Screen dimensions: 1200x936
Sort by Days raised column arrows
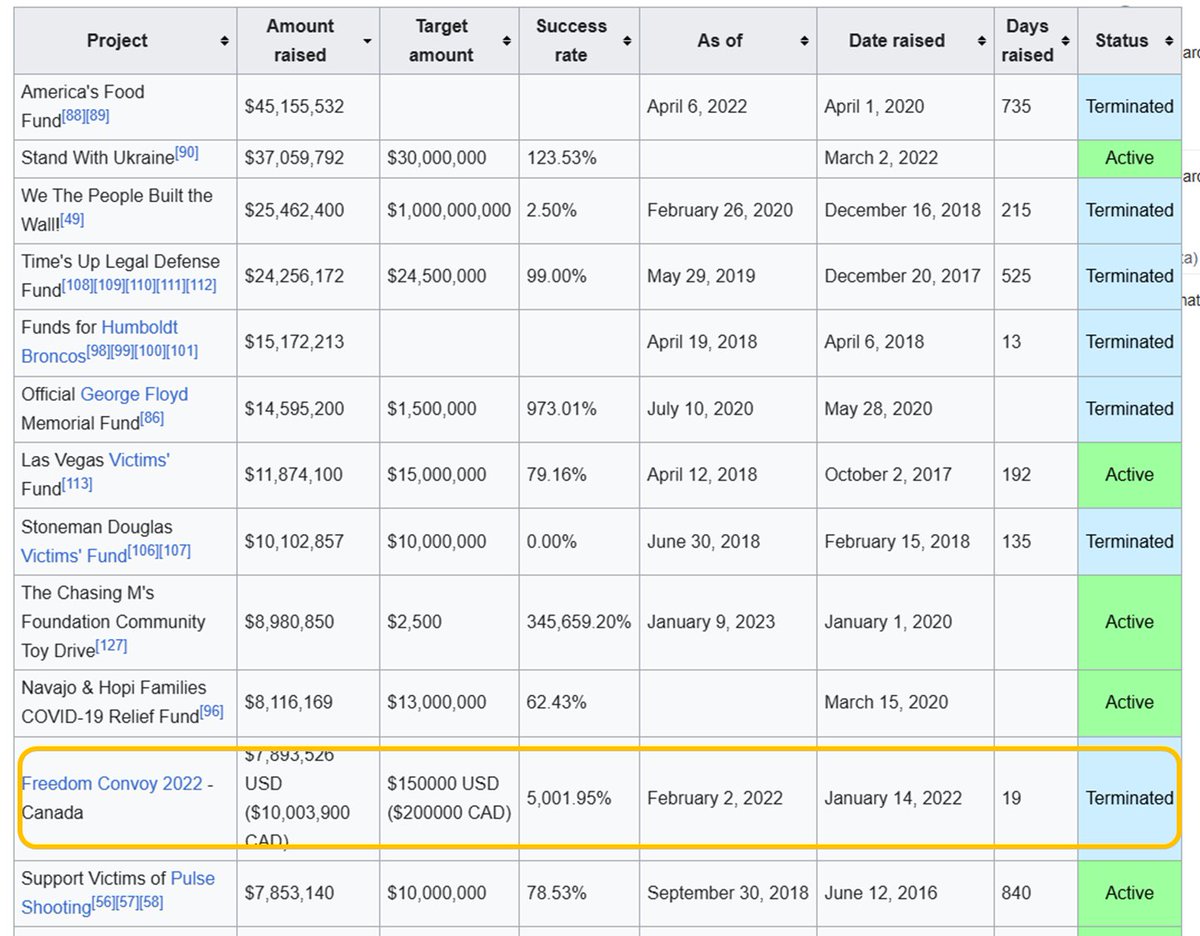click(x=1066, y=41)
